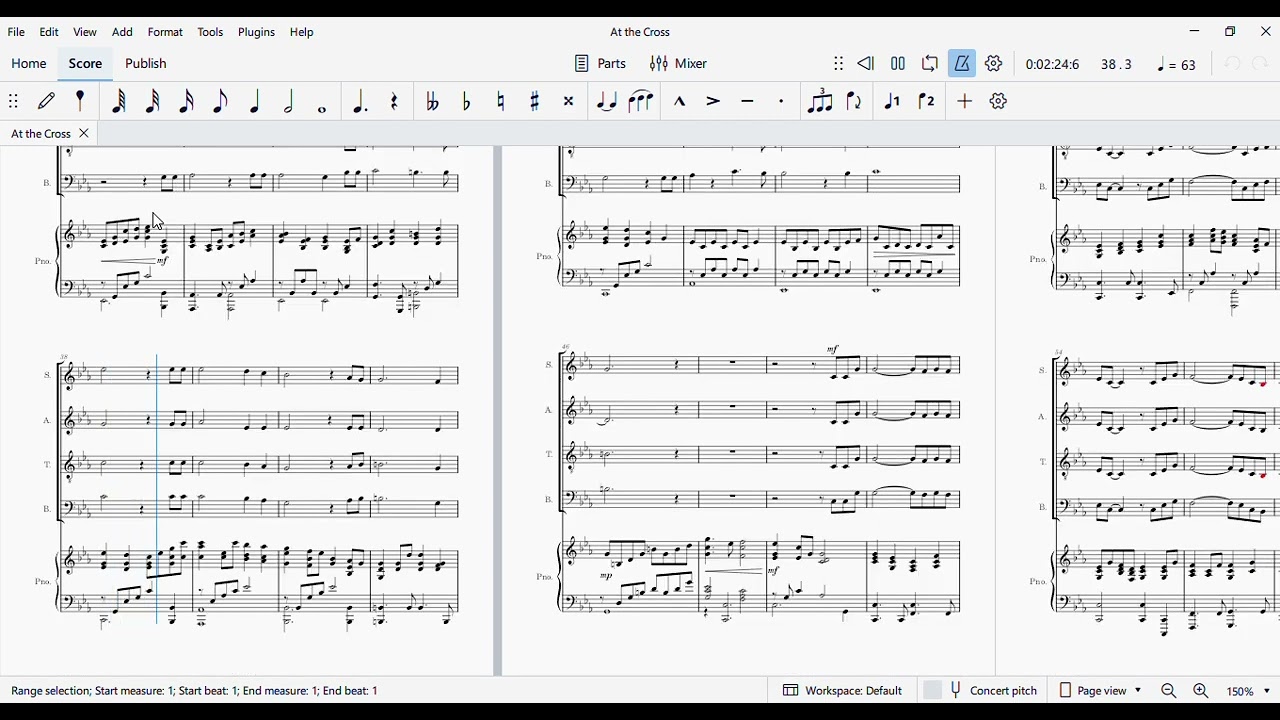Toggle loop playback
The image size is (1280, 720).
coord(931,64)
